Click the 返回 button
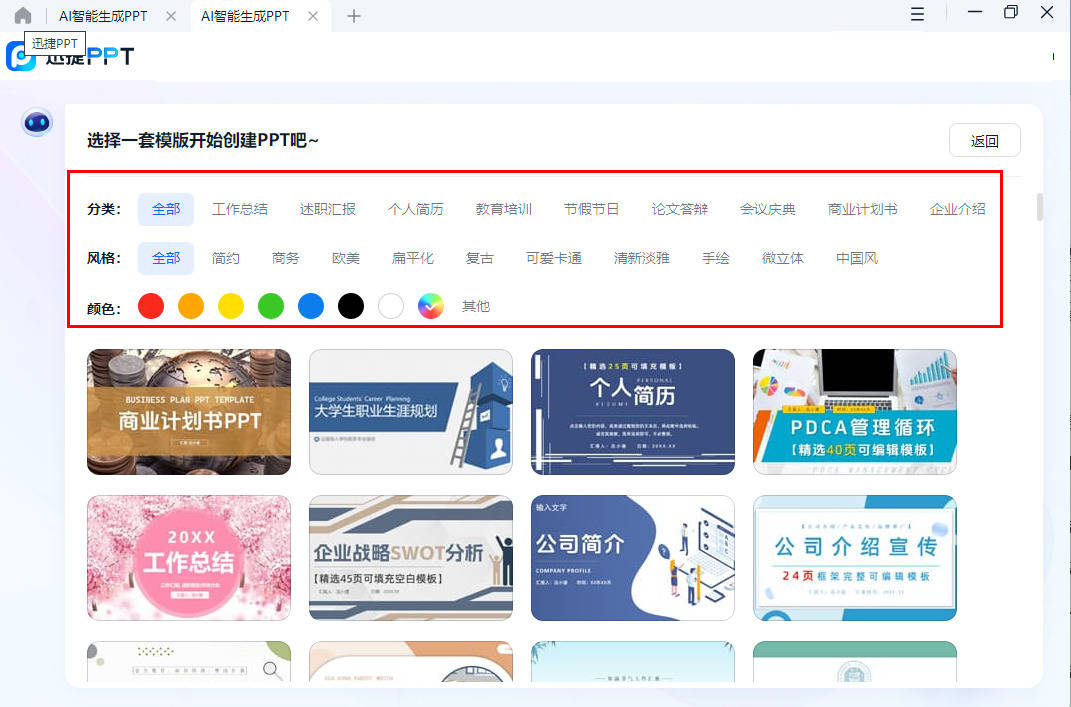This screenshot has height=707, width=1071. [x=984, y=141]
